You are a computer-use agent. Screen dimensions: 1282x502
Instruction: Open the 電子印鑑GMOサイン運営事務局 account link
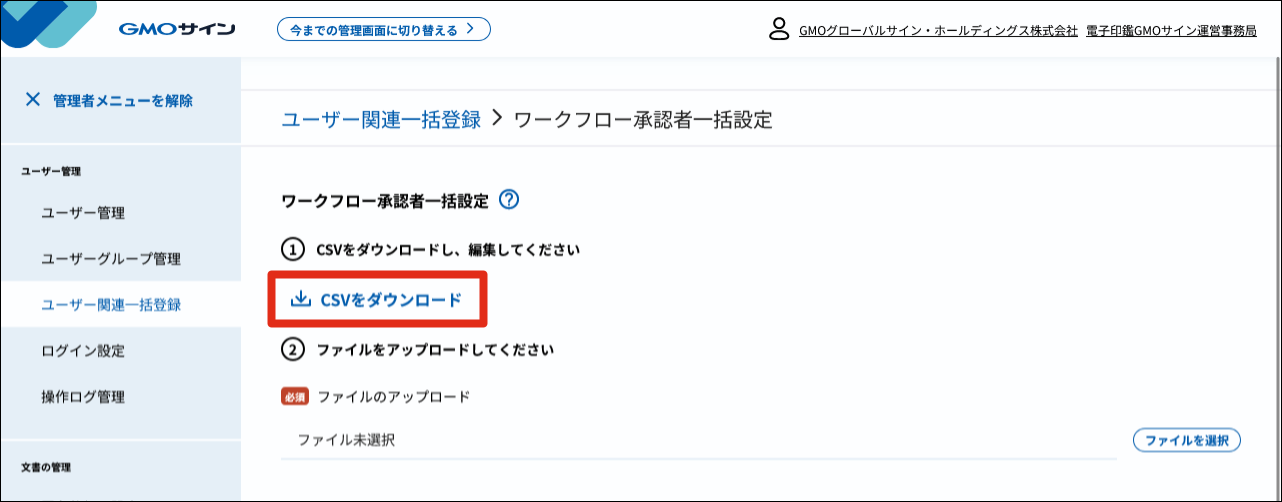coord(1171,31)
